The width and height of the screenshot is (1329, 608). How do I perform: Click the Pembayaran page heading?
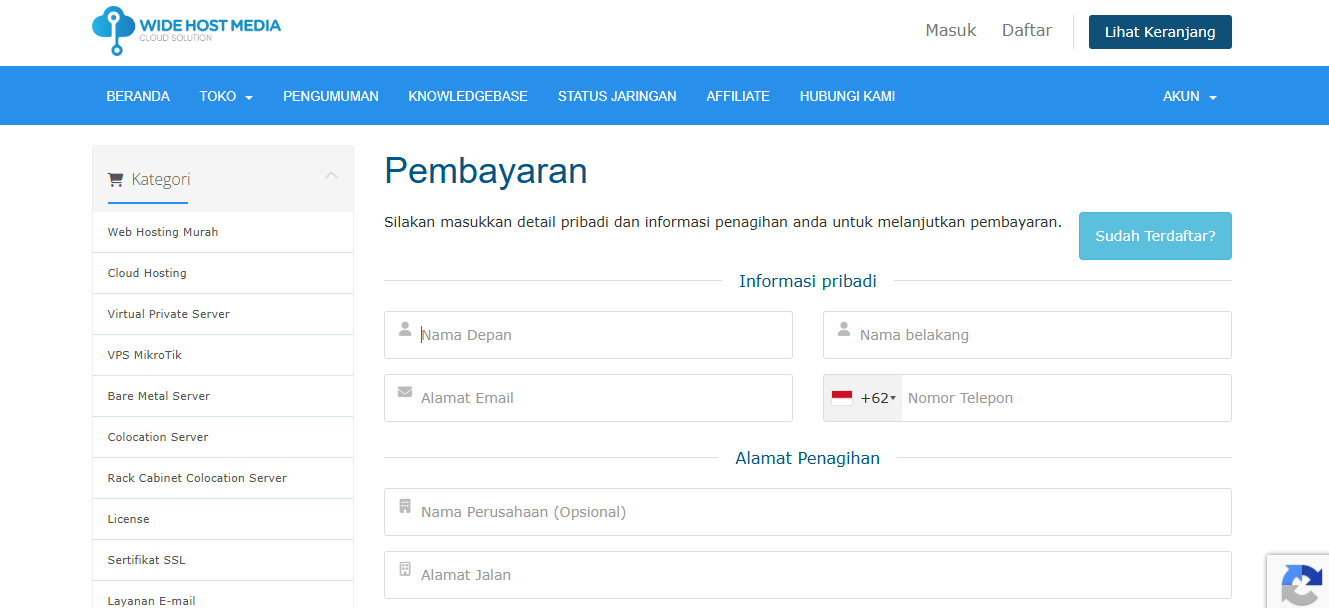click(x=486, y=172)
